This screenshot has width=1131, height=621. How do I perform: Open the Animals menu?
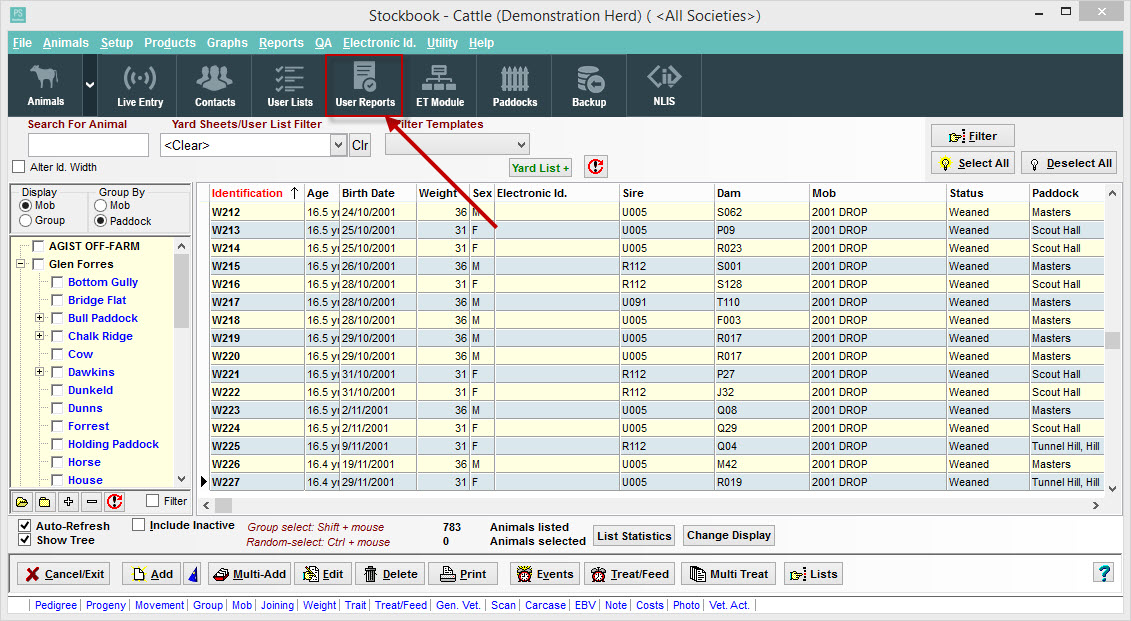click(x=66, y=43)
